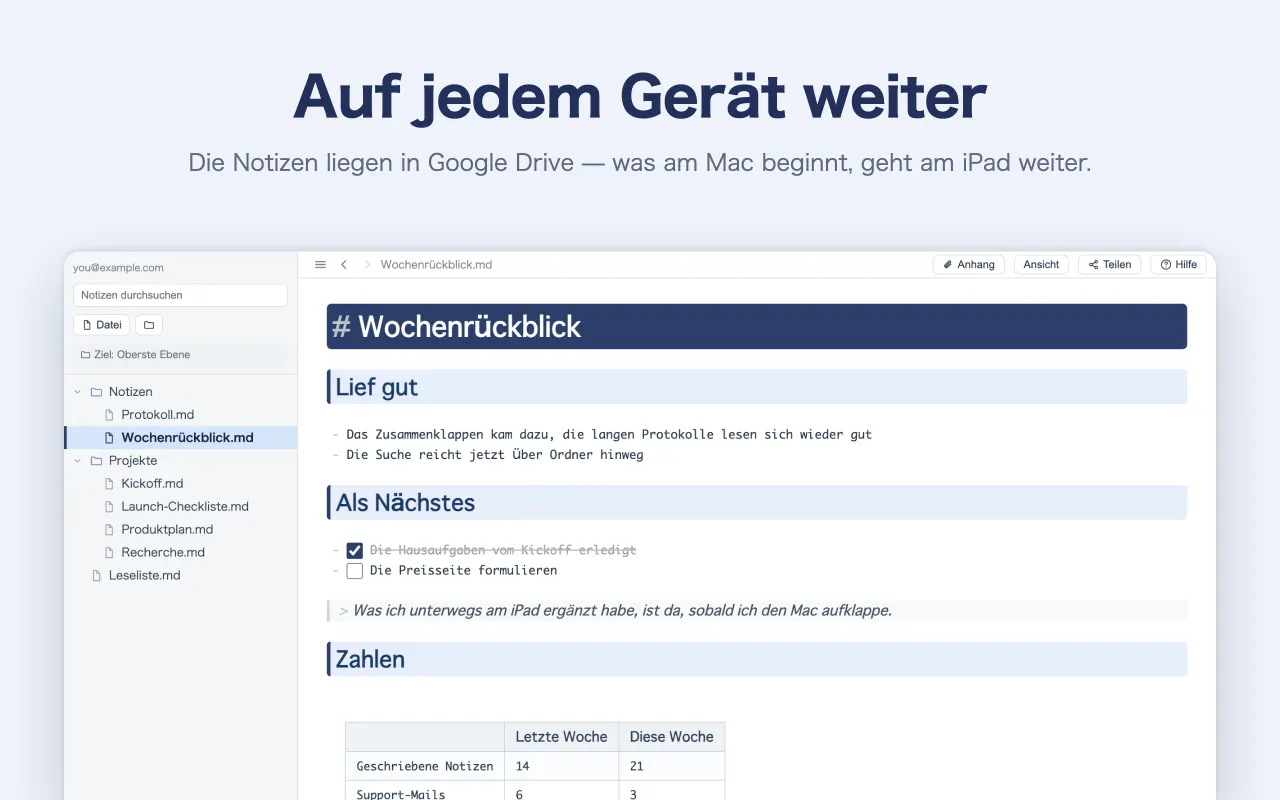Image resolution: width=1280 pixels, height=800 pixels.
Task: Click the Teilen button
Action: pyautogui.click(x=1110, y=265)
